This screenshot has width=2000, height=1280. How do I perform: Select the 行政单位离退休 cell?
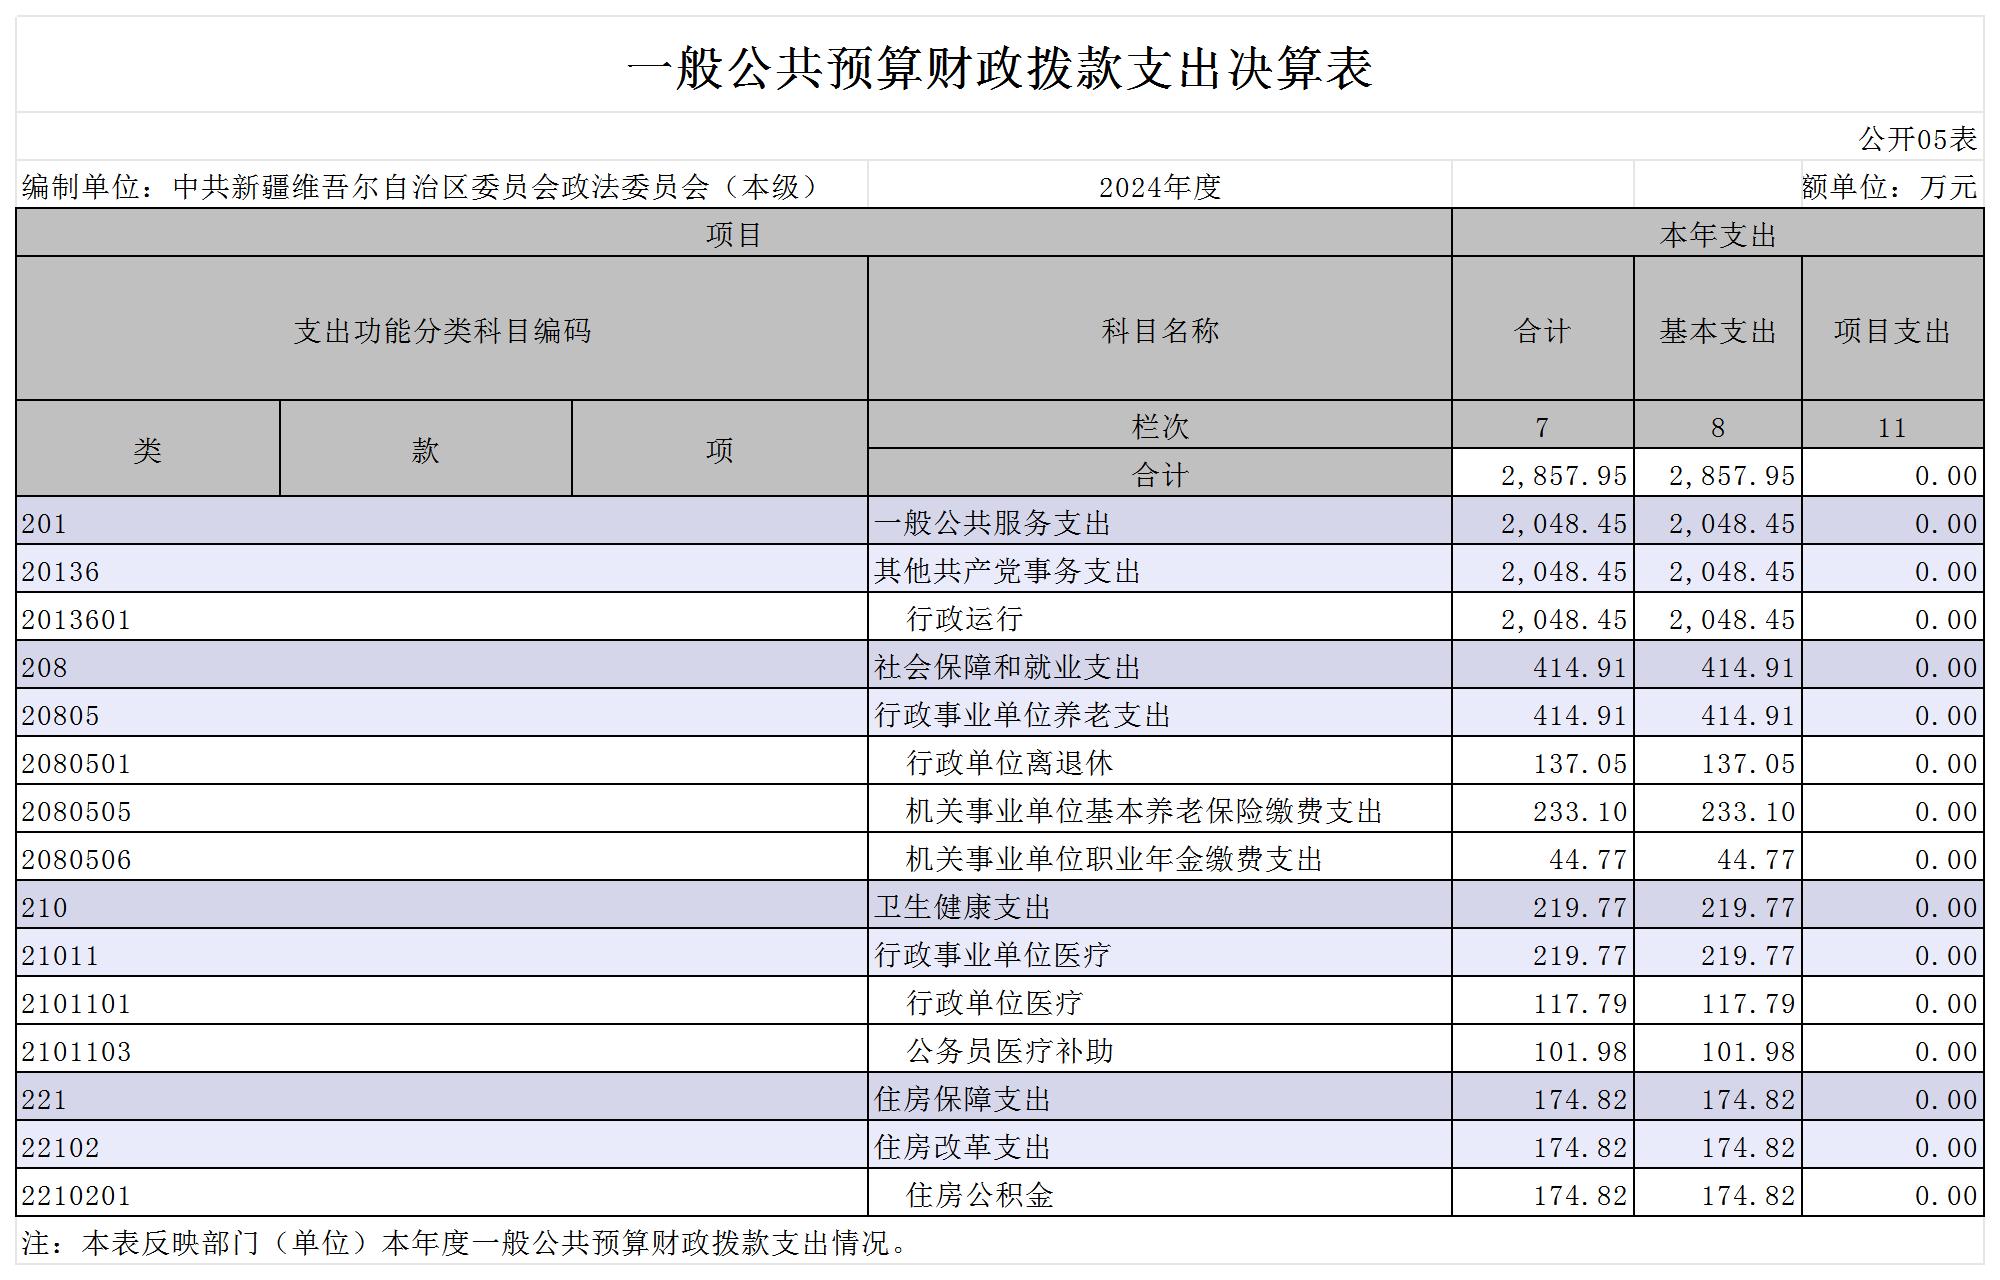click(x=1009, y=763)
